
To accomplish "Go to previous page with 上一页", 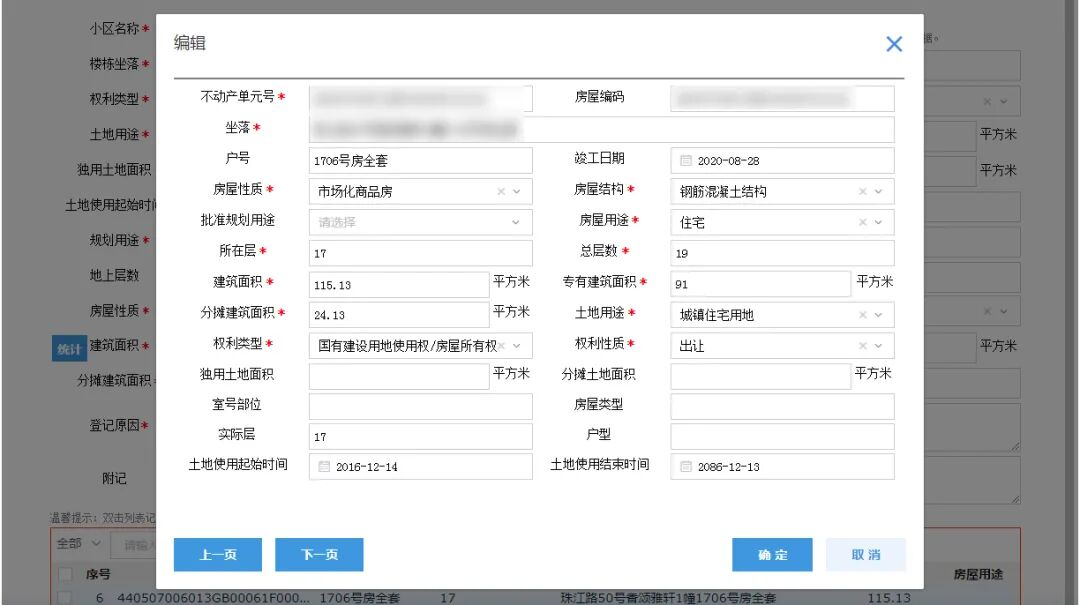I will tap(217, 555).
